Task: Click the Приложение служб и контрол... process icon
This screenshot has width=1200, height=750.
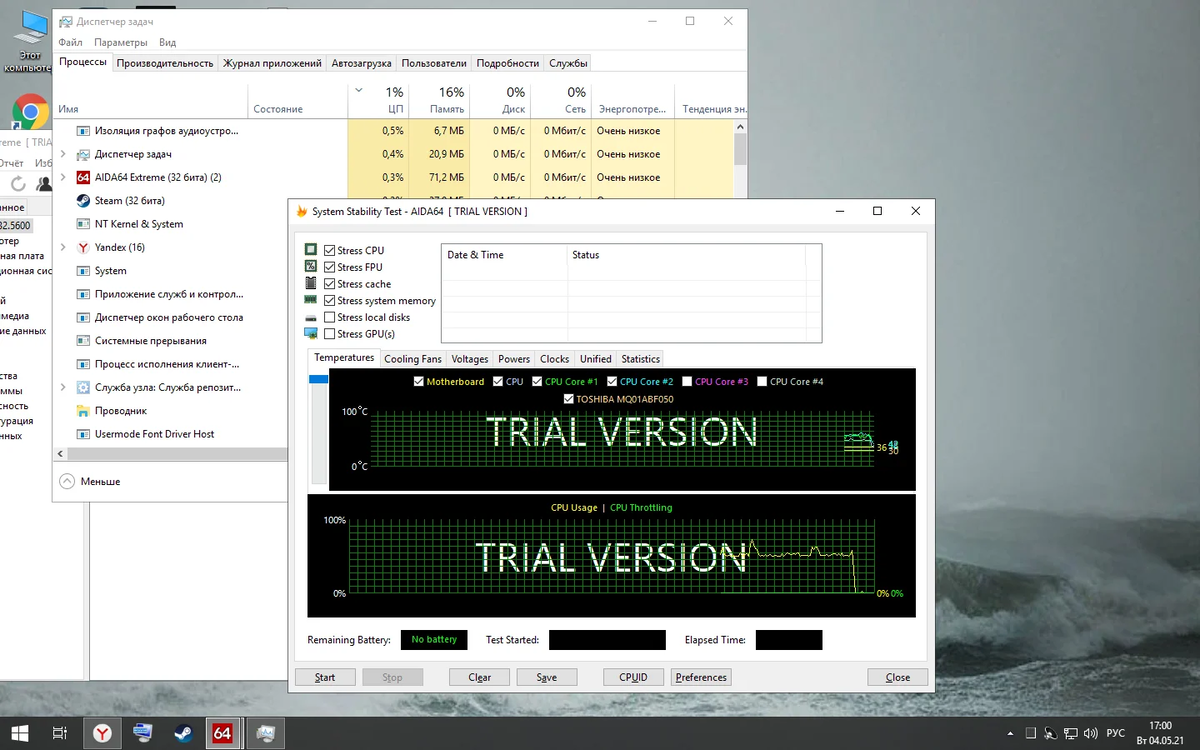Action: 84,294
